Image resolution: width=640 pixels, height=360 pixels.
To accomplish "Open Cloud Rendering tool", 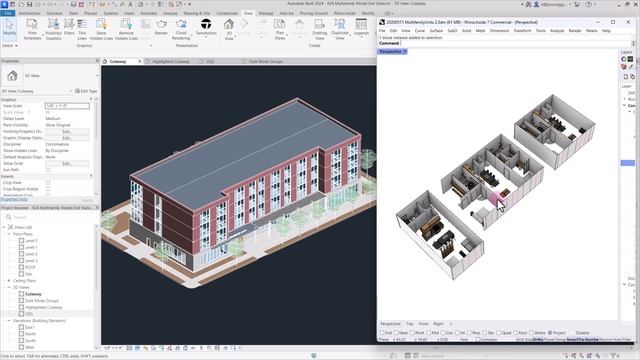I will 181,29.
